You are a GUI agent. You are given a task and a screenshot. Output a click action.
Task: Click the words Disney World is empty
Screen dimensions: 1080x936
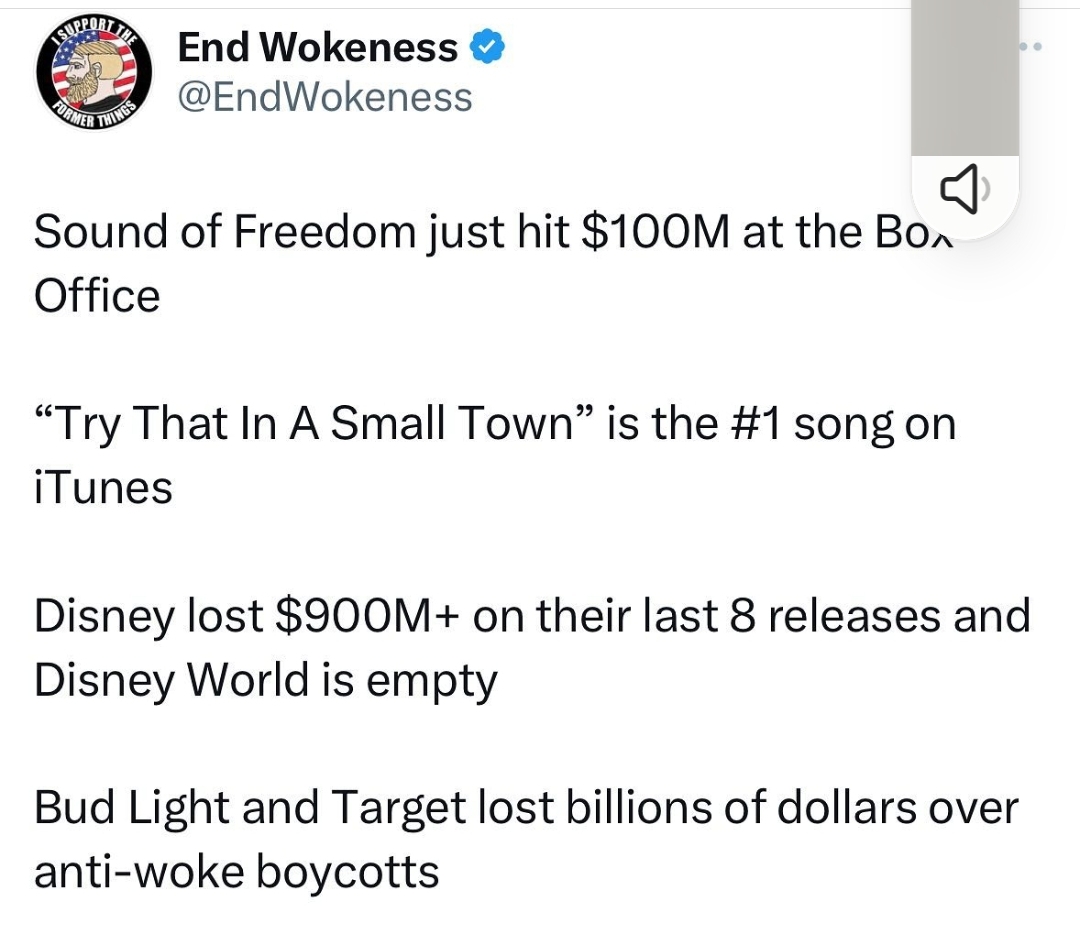(x=266, y=680)
